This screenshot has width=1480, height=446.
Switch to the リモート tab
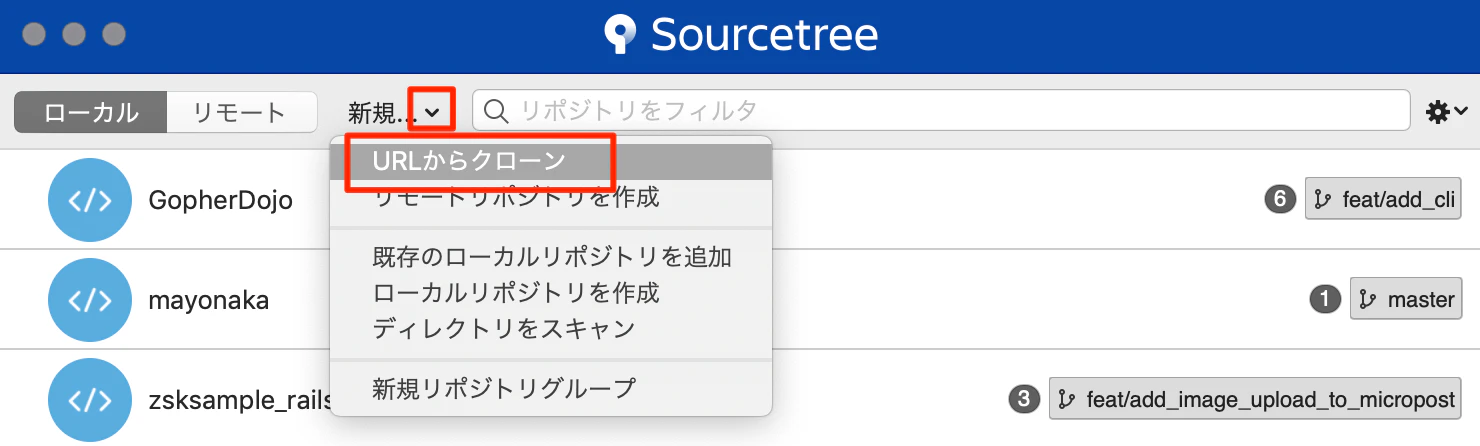pos(241,112)
